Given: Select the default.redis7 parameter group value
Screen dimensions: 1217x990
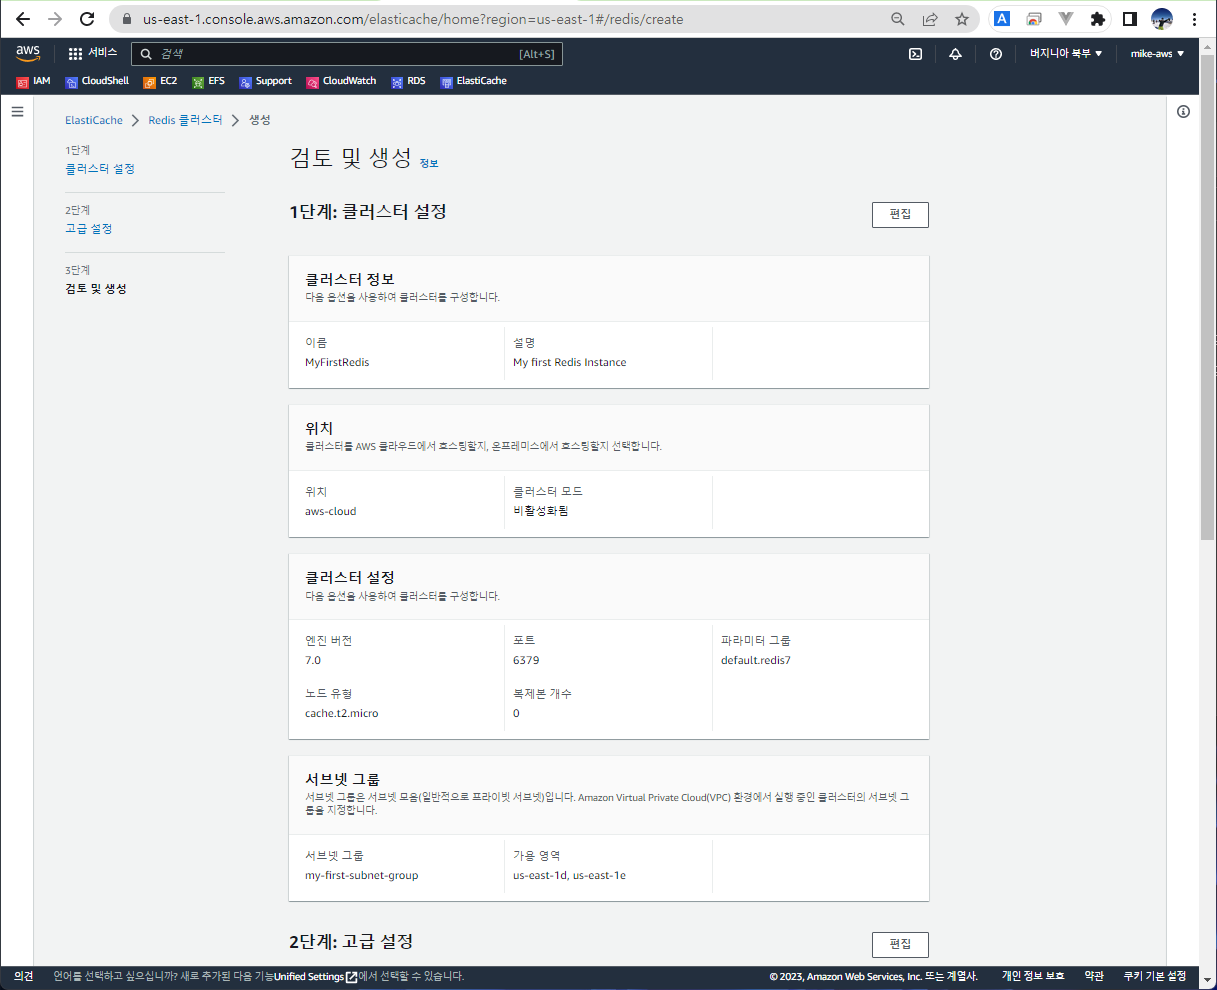Looking at the screenshot, I should pos(756,661).
